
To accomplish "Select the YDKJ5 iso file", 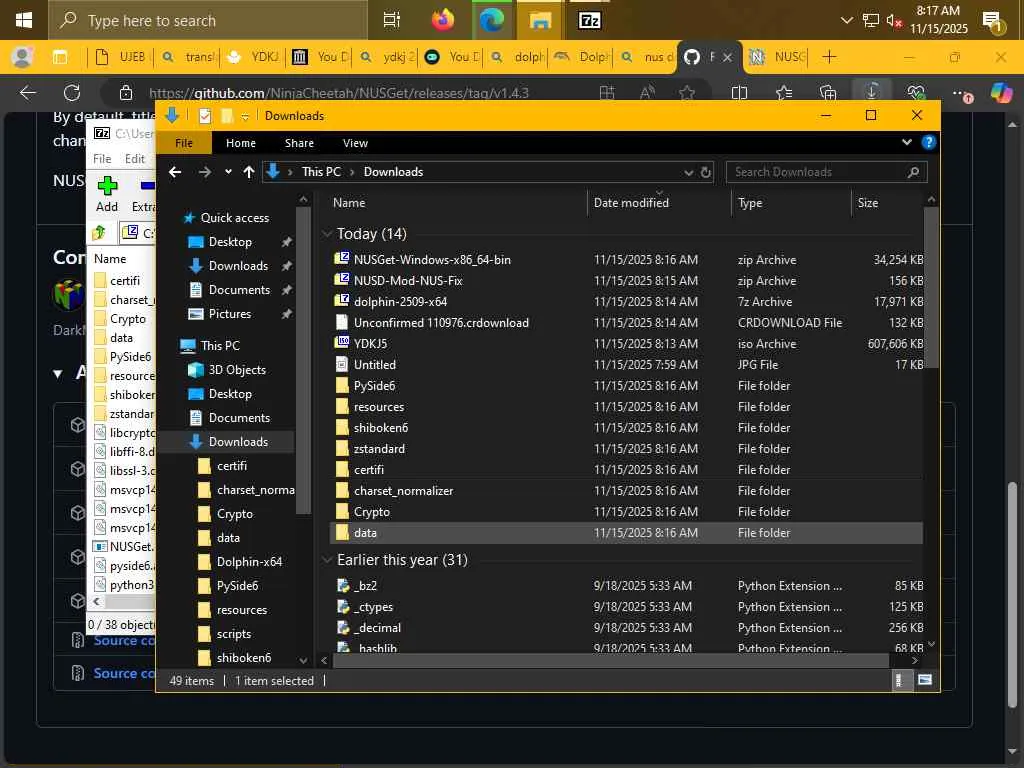I will [x=370, y=344].
